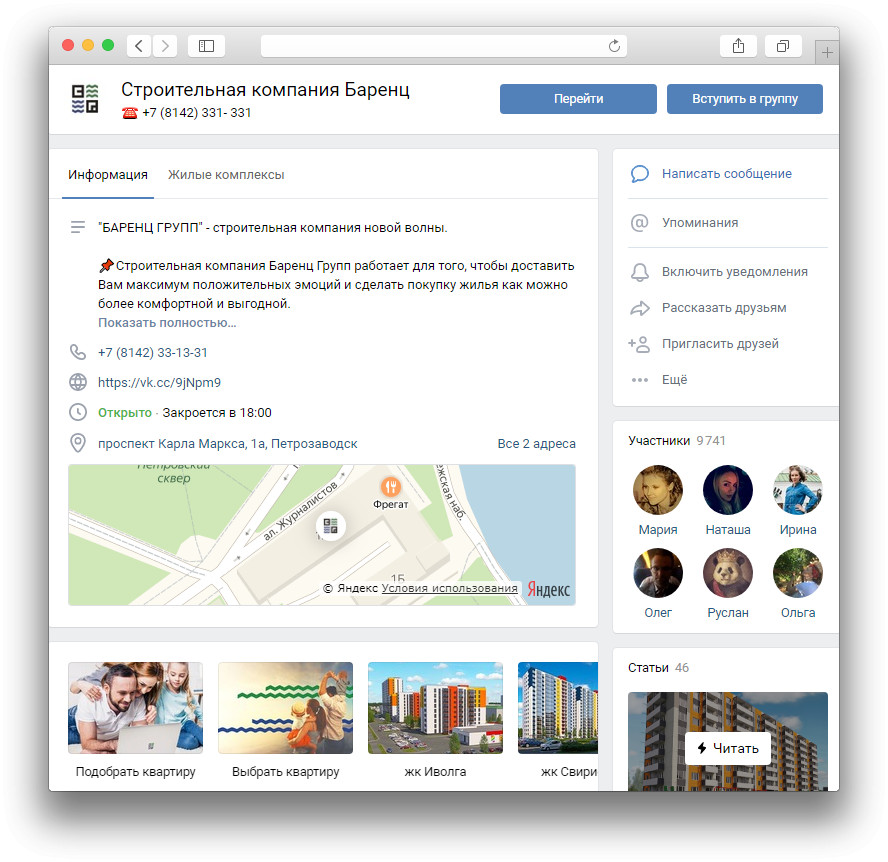Viewport: 888px width, 862px height.
Task: Open the https://vk.cc/9jNpm9 link
Action: coord(159,382)
